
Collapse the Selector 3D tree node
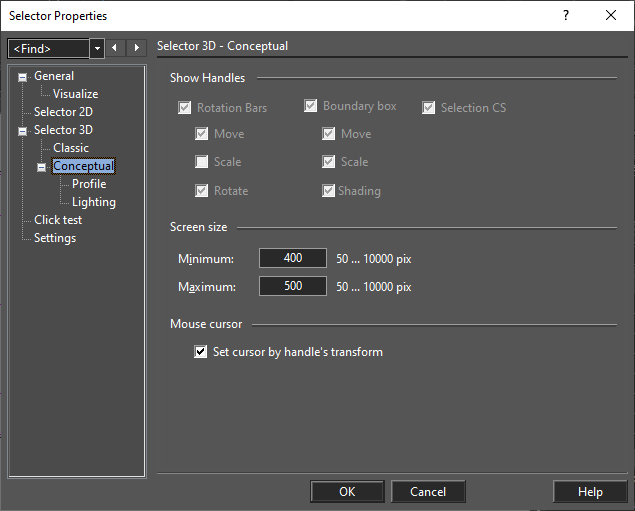(23, 131)
